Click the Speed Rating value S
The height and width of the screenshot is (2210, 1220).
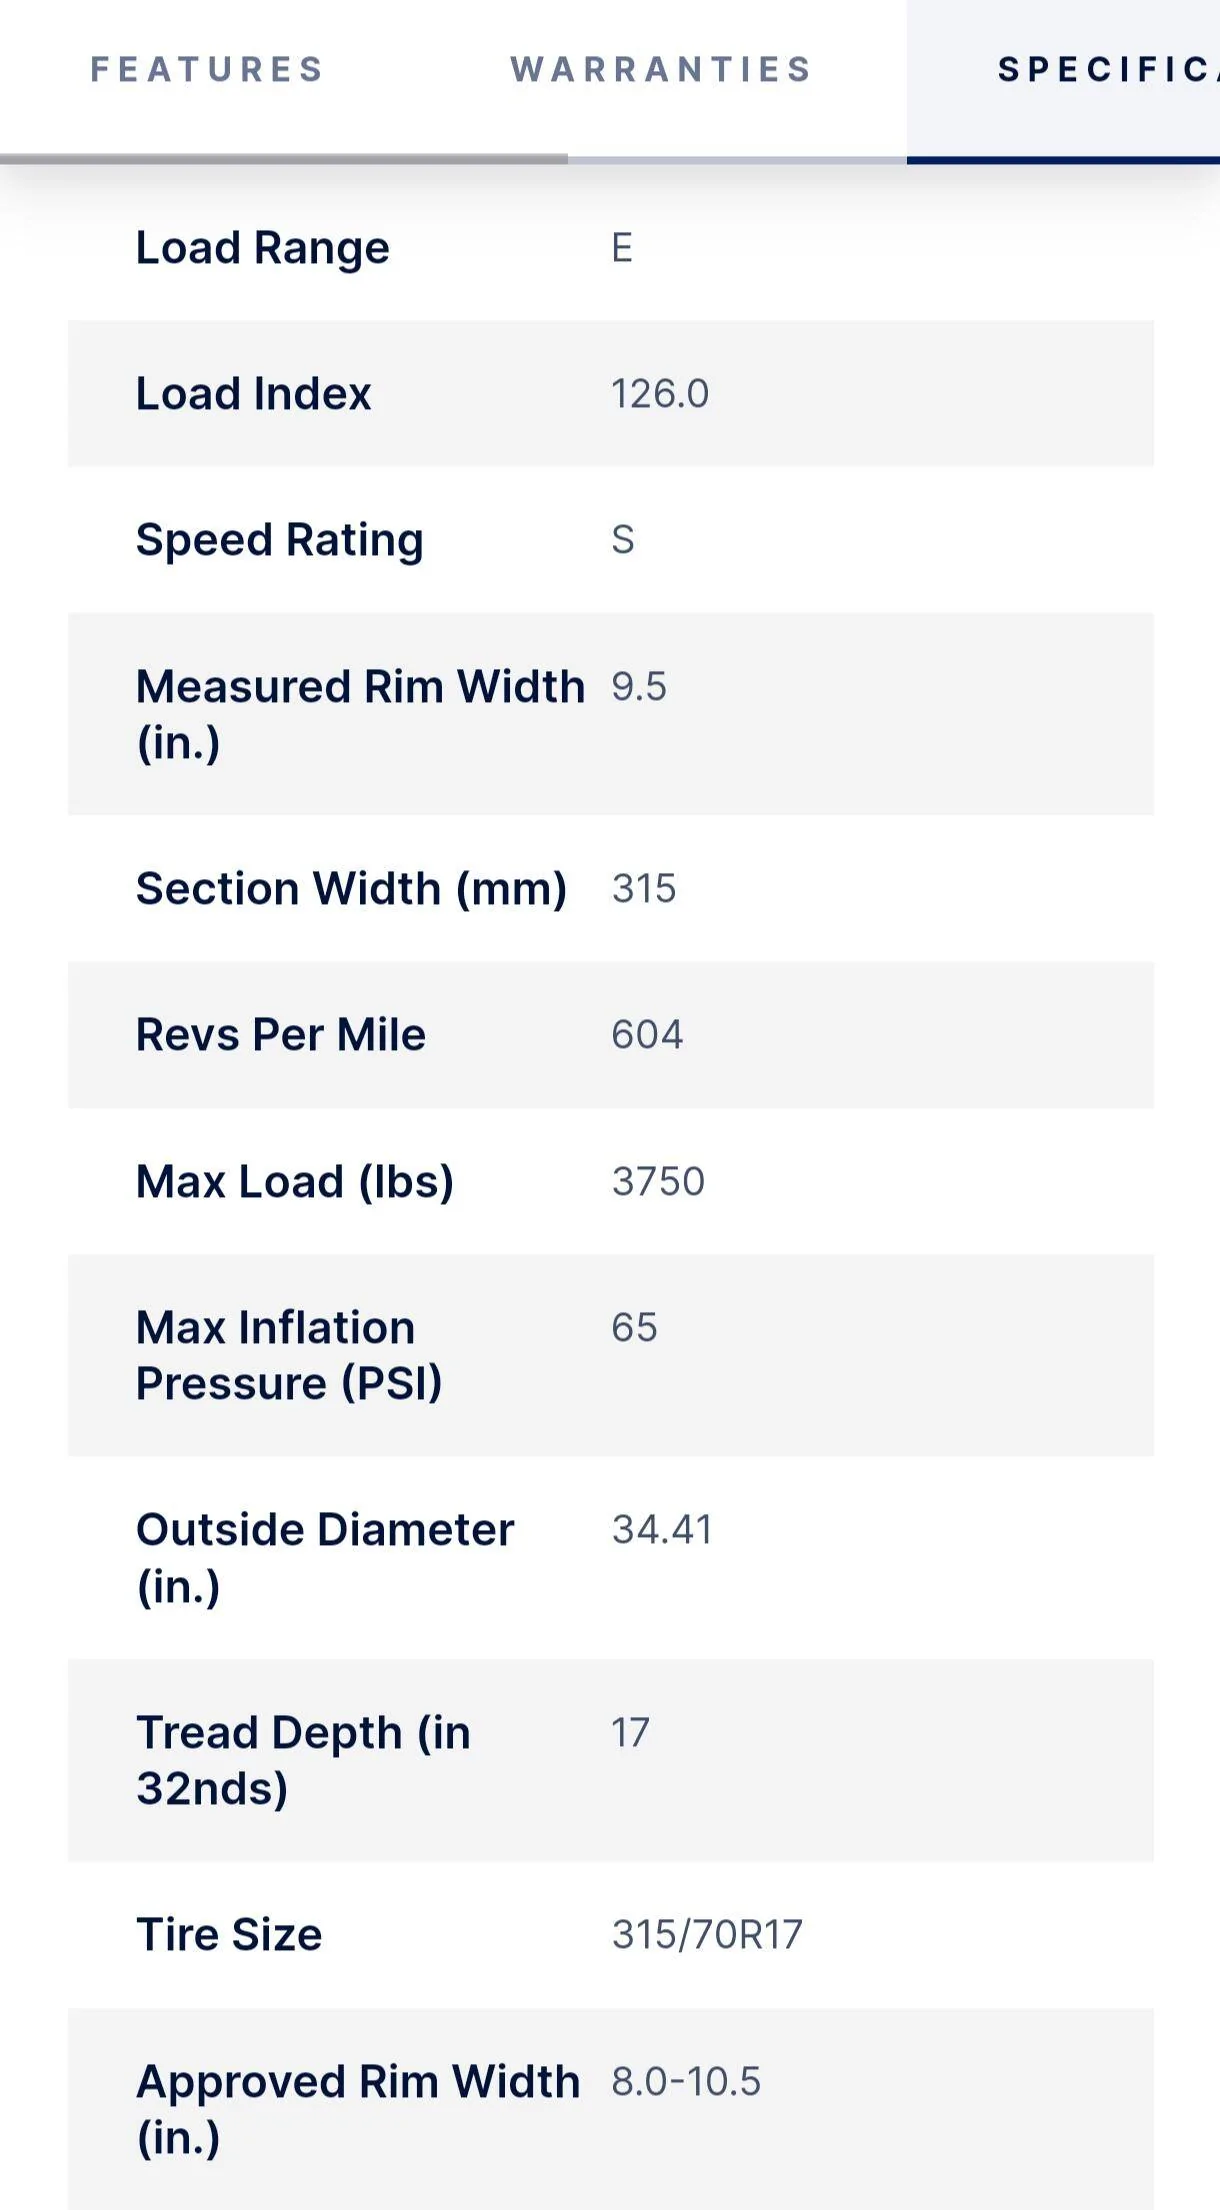pyautogui.click(x=622, y=540)
